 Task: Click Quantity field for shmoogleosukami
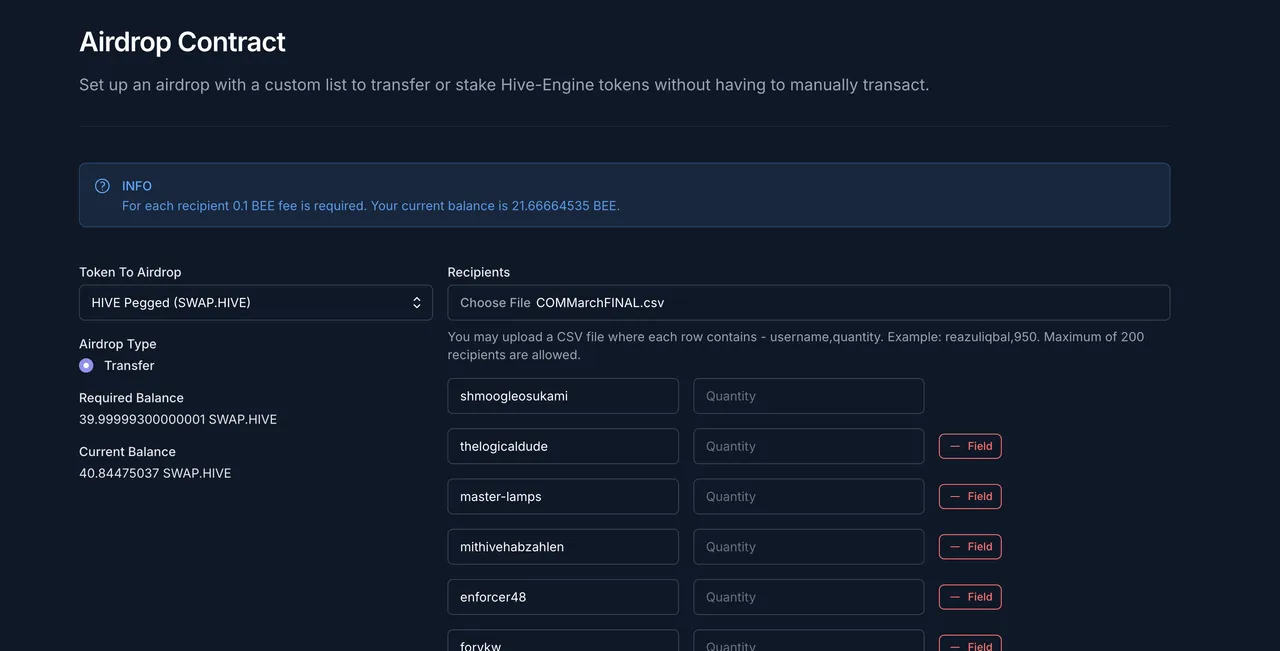[x=809, y=396]
